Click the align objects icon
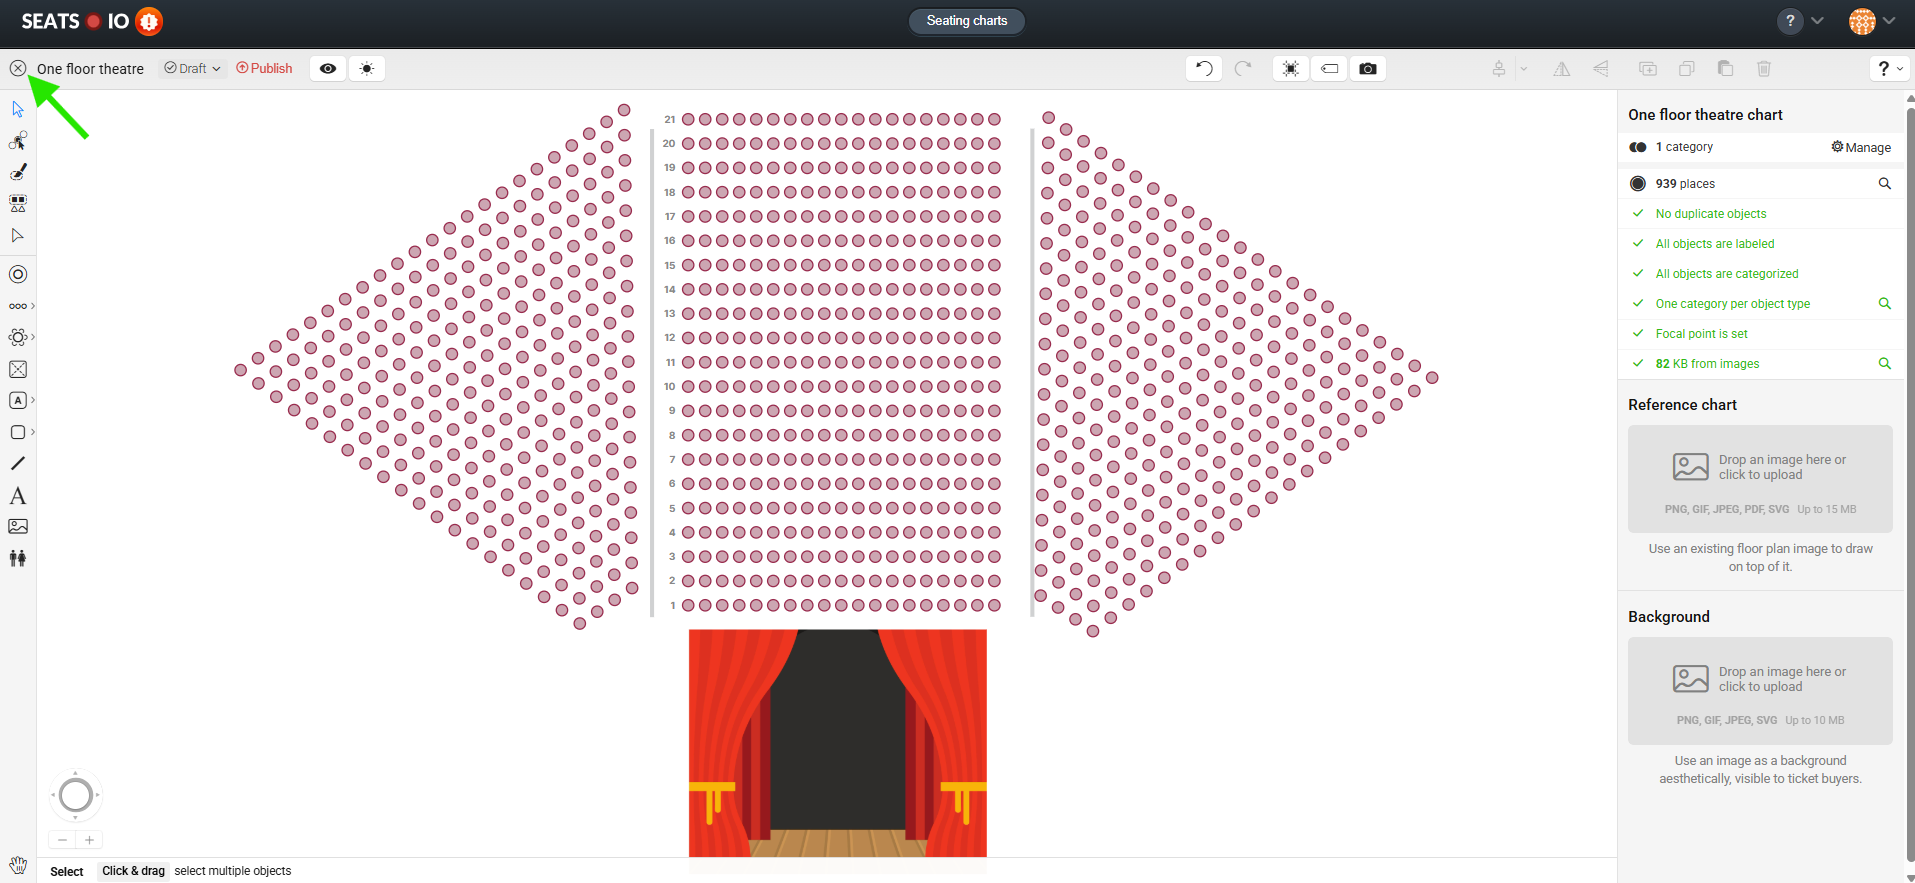 [x=1499, y=69]
